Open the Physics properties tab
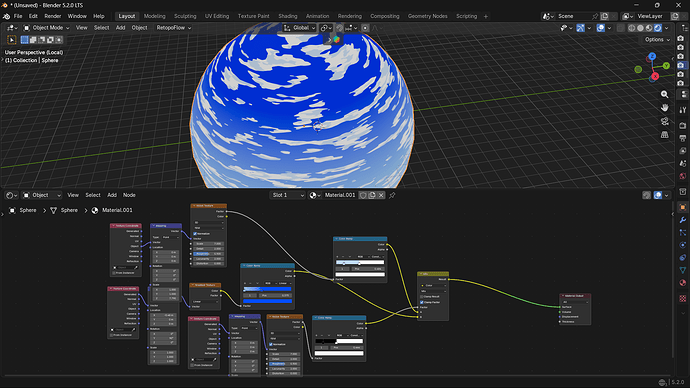Screen dimensions: 690x388 click(683, 245)
